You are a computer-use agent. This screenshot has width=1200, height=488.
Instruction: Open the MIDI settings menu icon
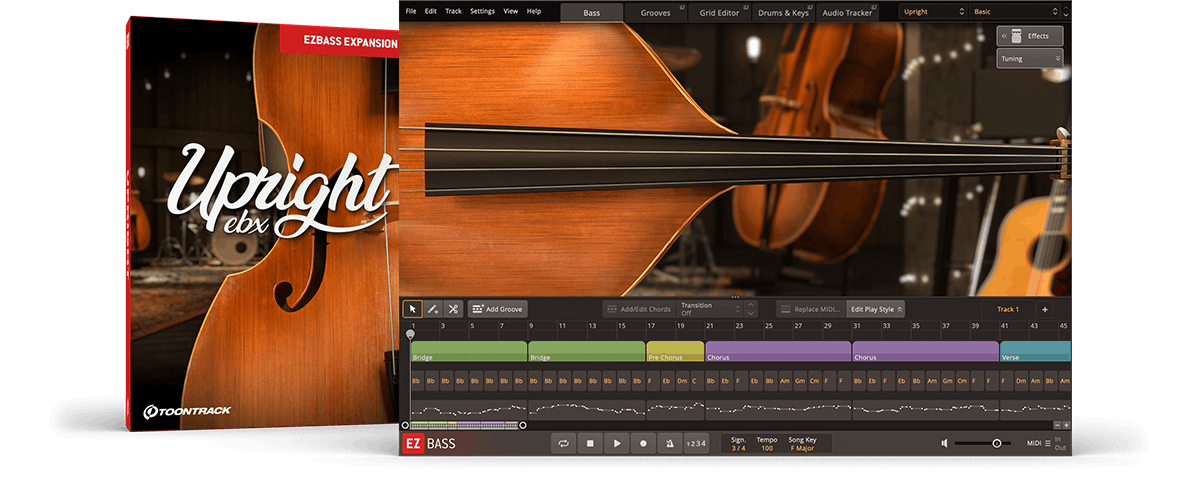[x=1047, y=443]
